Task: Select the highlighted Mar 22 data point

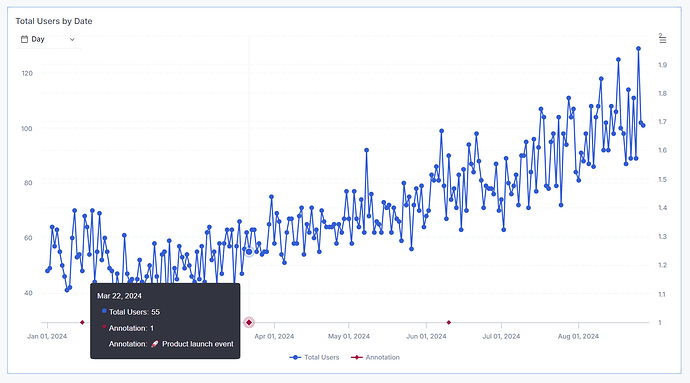Action: tap(249, 252)
